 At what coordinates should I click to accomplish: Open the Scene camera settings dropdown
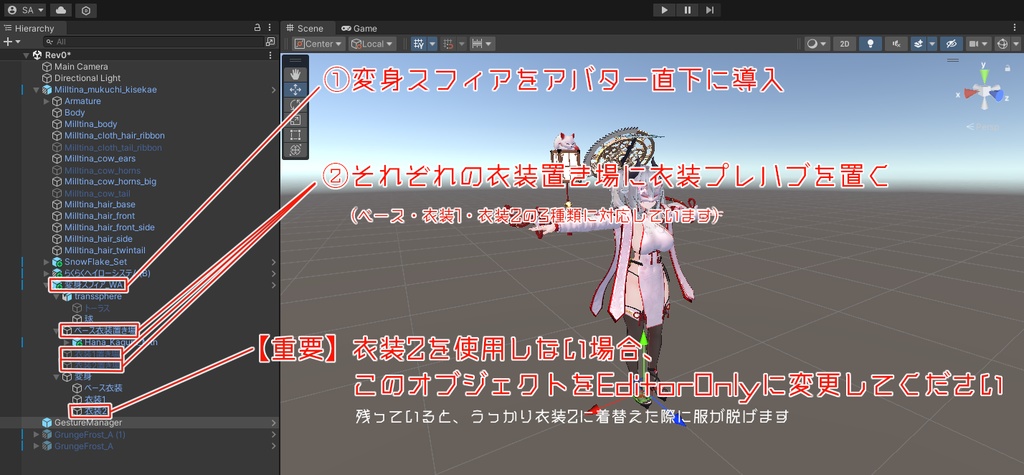tap(978, 44)
